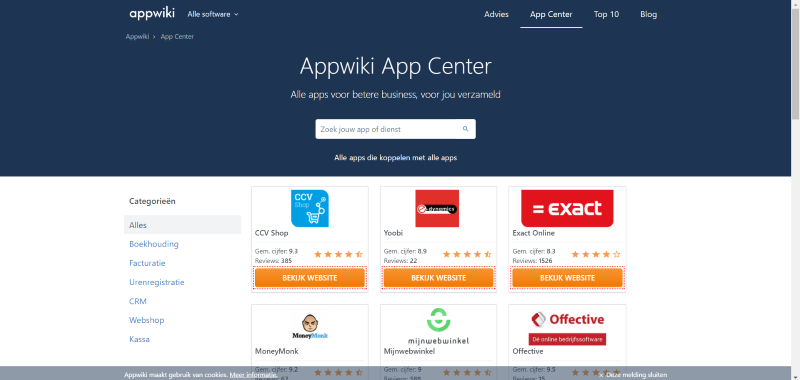Click Bekijk Website for CCV Shop

310,278
